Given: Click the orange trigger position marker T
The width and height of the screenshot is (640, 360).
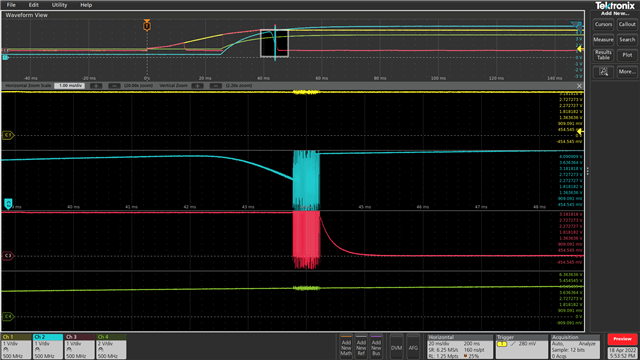Looking at the screenshot, I should 147,25.
